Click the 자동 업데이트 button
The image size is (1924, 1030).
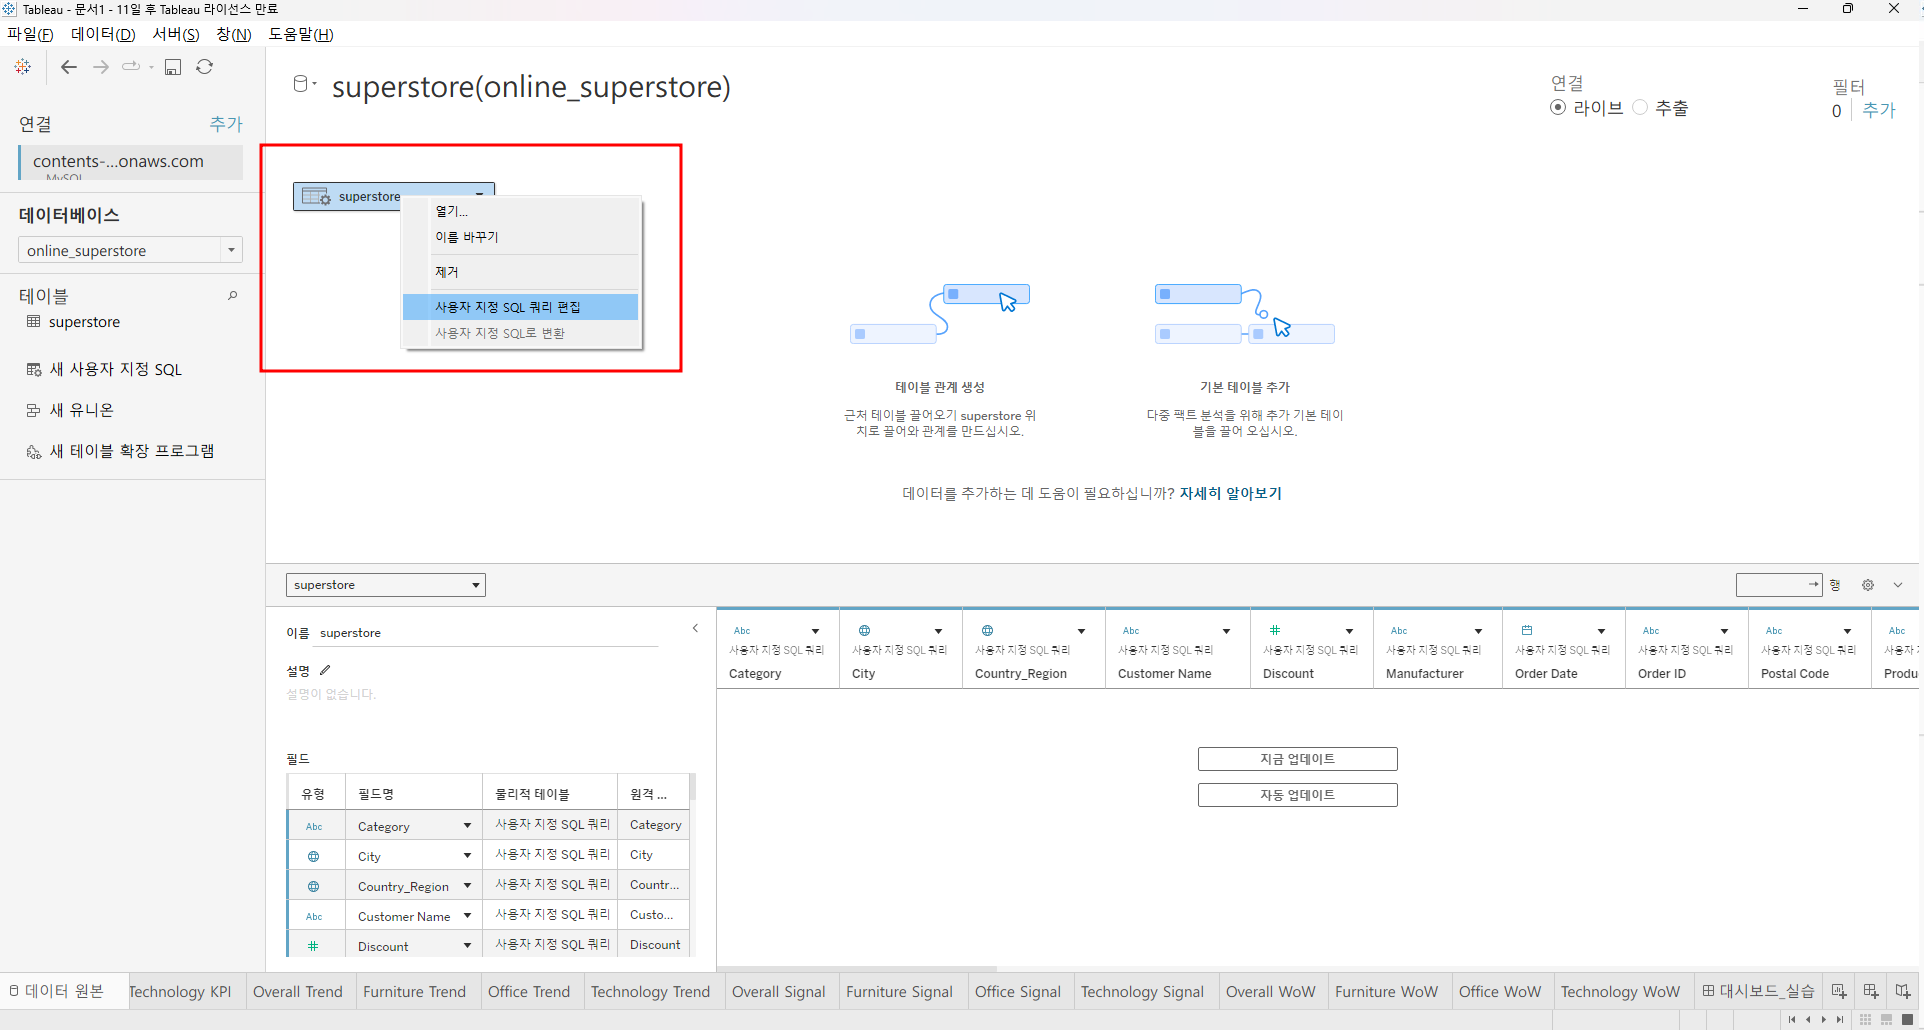[x=1297, y=795]
